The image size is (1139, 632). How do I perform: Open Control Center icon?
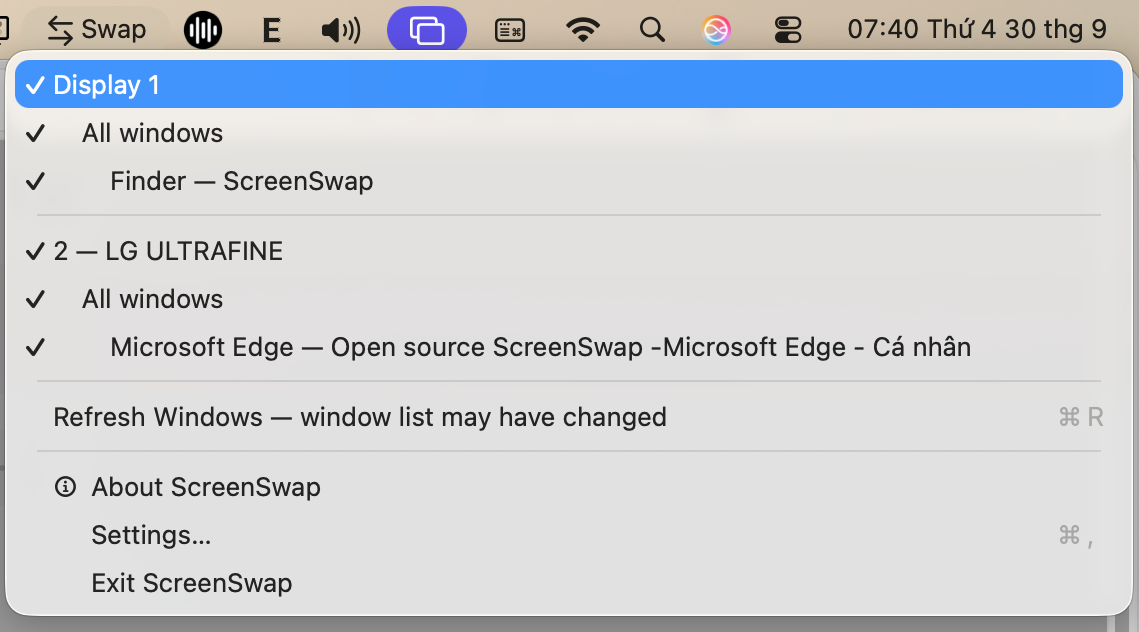(788, 30)
